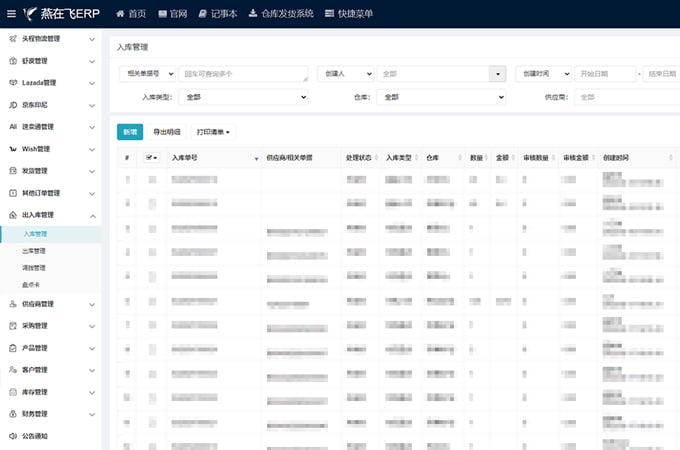Click the 首页 home icon in top bar
This screenshot has width=680, height=450.
click(121, 14)
